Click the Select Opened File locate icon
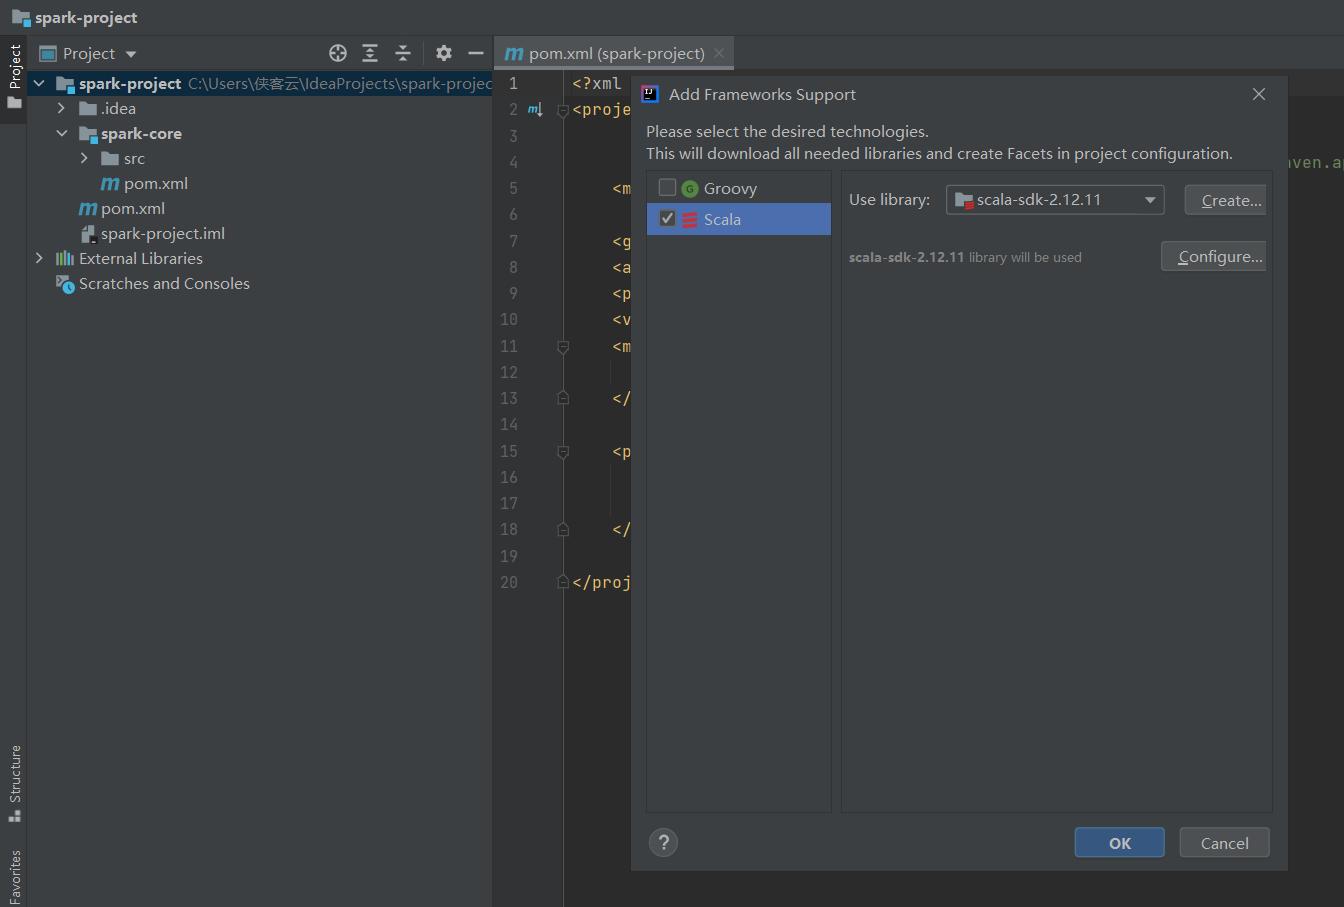Image resolution: width=1344 pixels, height=907 pixels. point(338,53)
